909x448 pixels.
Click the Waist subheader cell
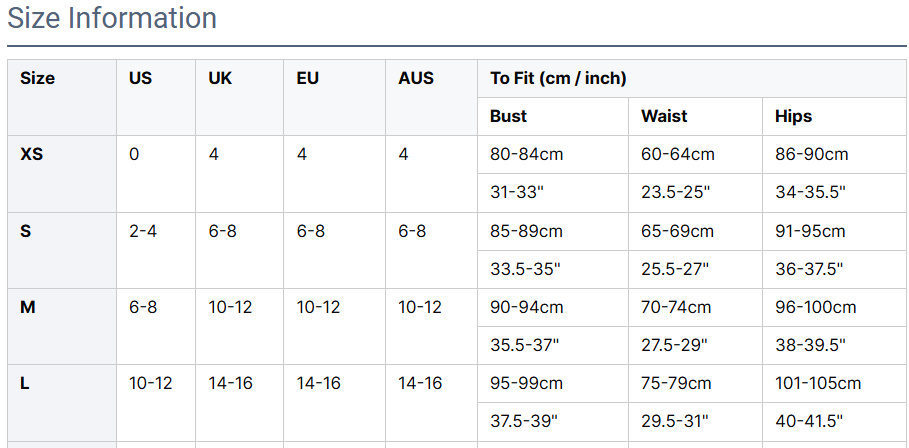pyautogui.click(x=665, y=116)
